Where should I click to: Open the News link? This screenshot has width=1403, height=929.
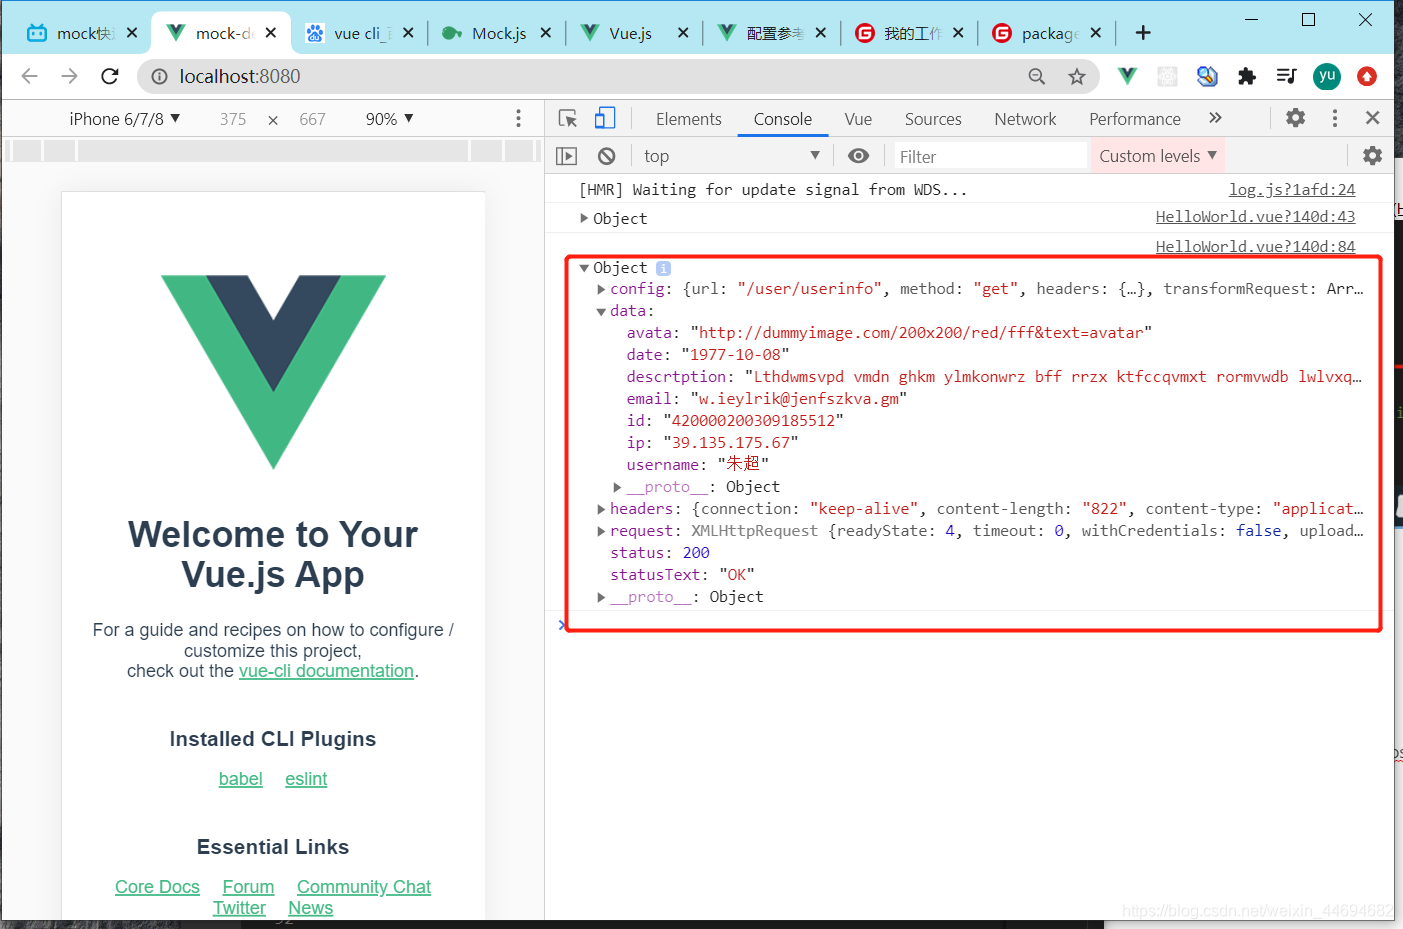[x=310, y=908]
